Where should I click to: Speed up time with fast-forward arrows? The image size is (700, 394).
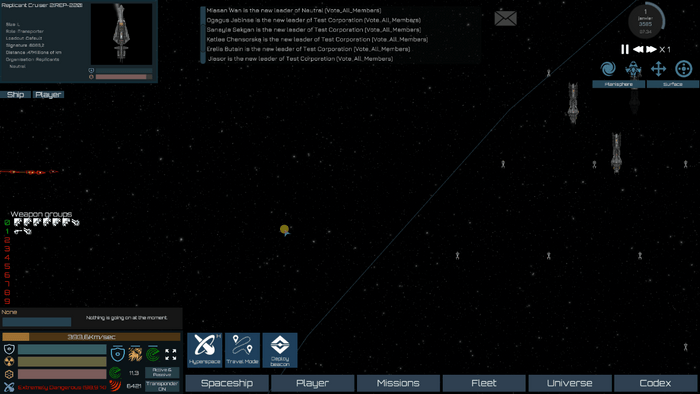click(651, 49)
